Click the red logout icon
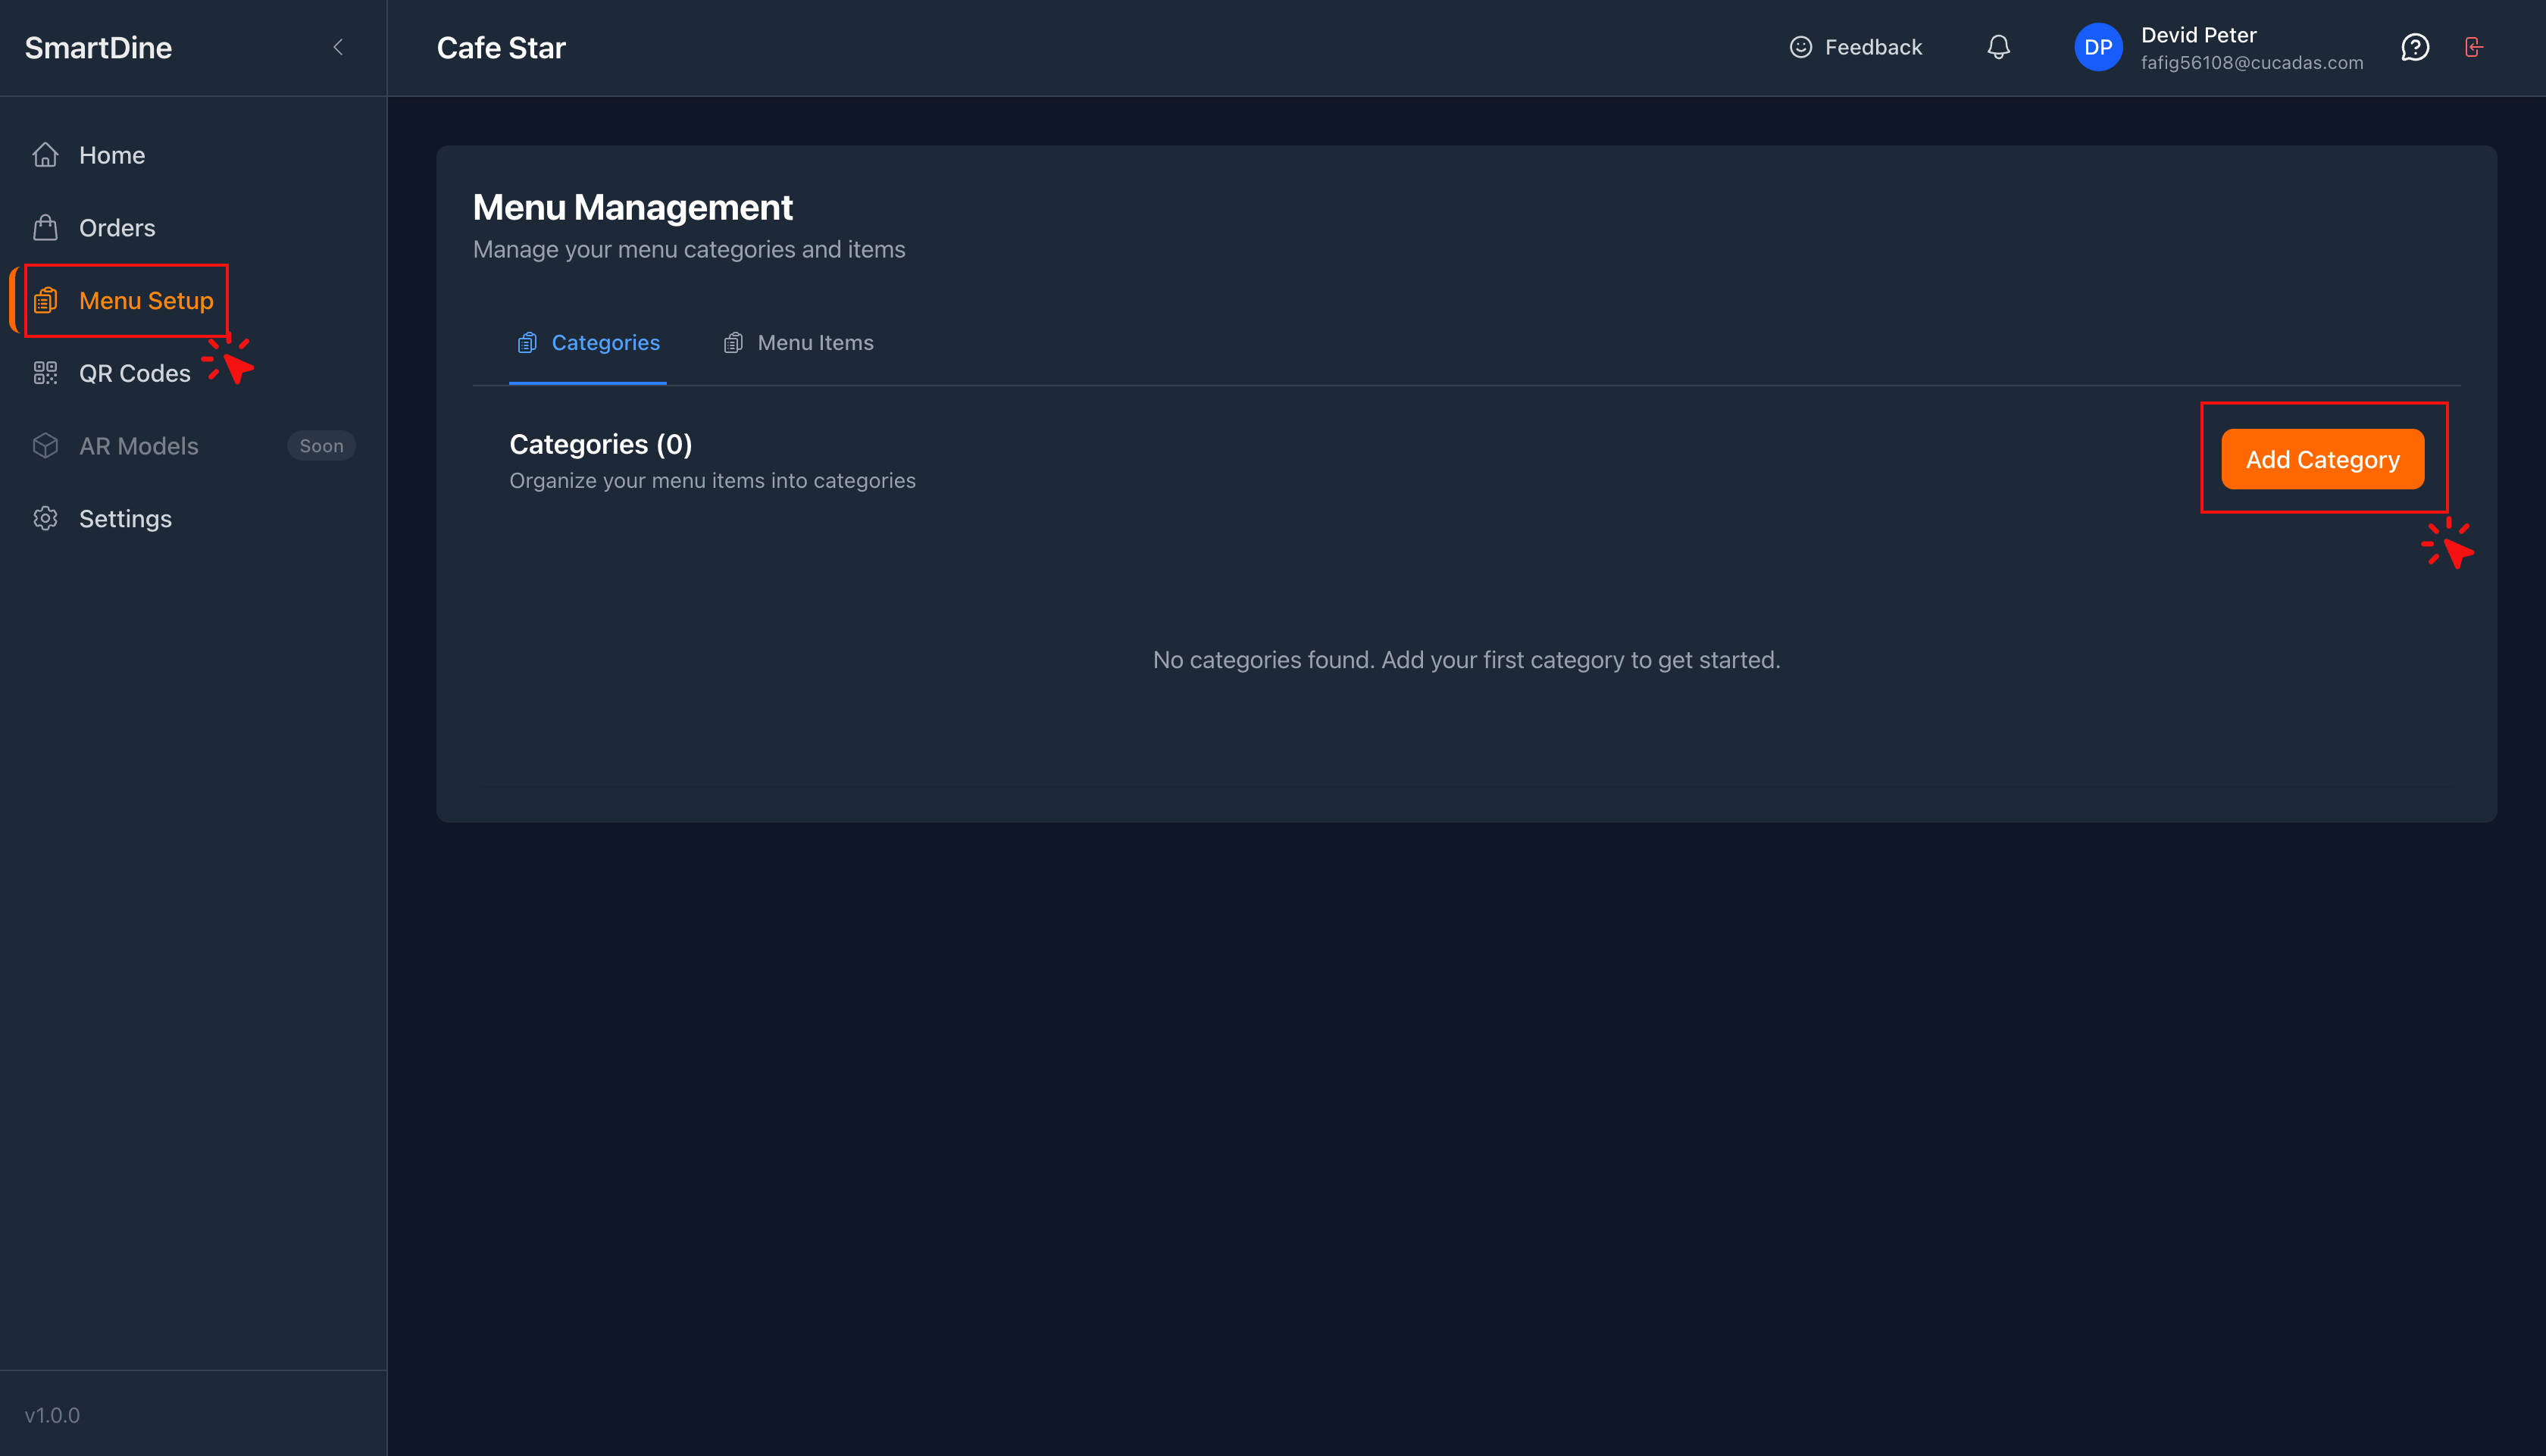Image resolution: width=2546 pixels, height=1456 pixels. pyautogui.click(x=2473, y=47)
